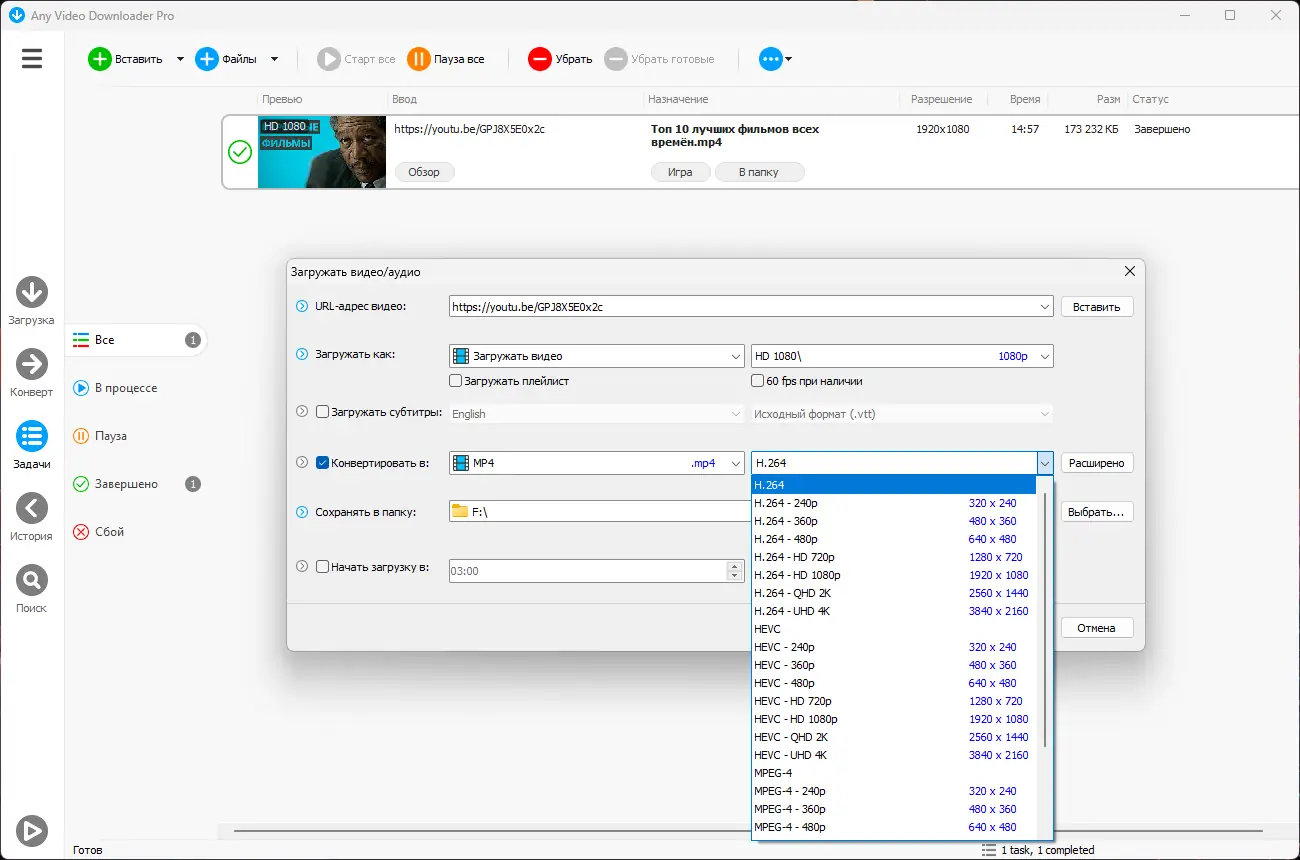Click the round play icon at sidebar bottom
This screenshot has width=1300, height=860.
click(32, 830)
